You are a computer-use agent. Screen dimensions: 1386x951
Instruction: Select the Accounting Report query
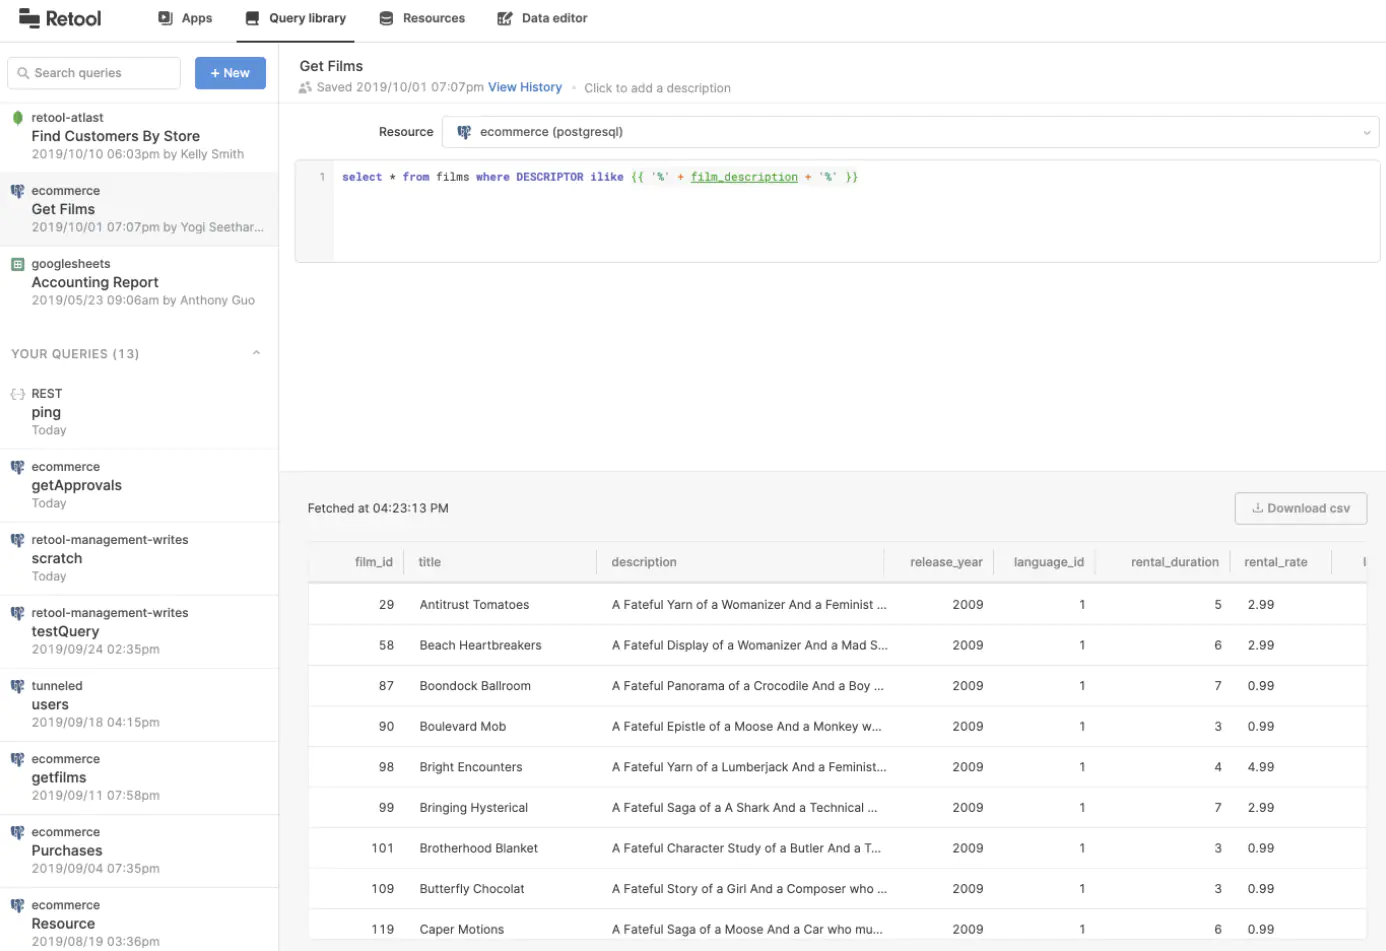click(x=139, y=282)
